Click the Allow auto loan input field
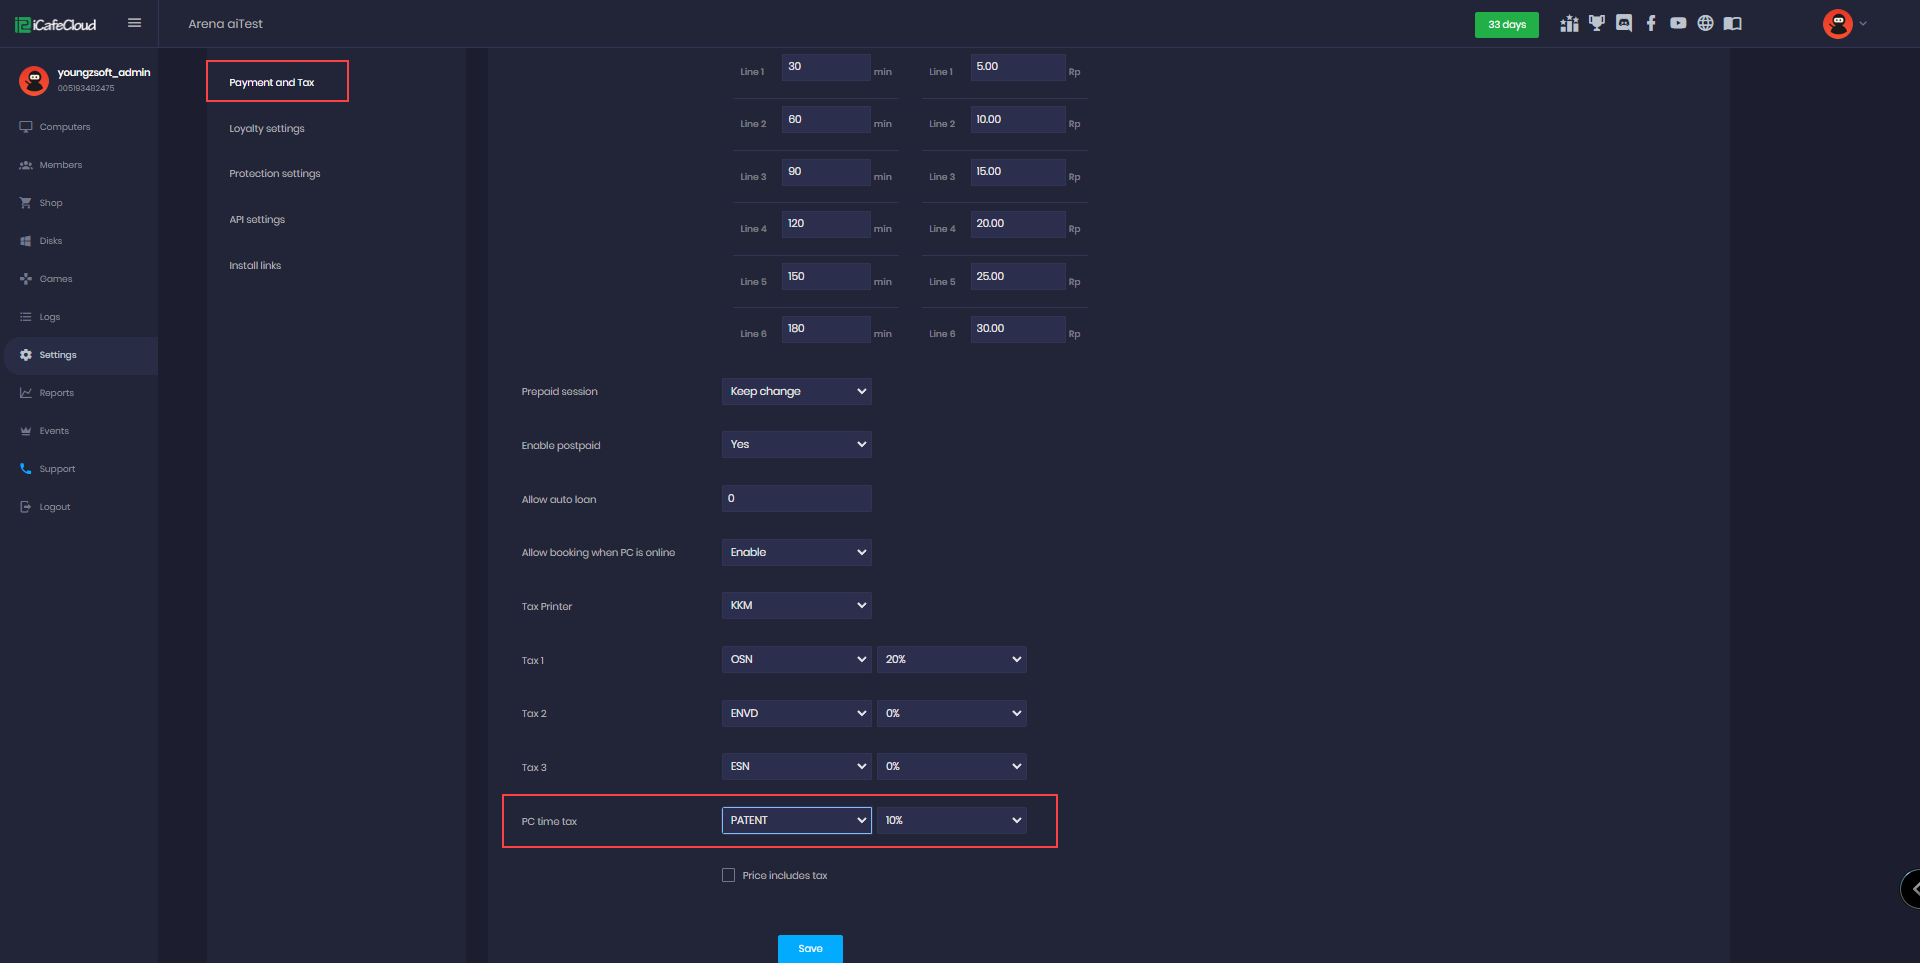 796,499
